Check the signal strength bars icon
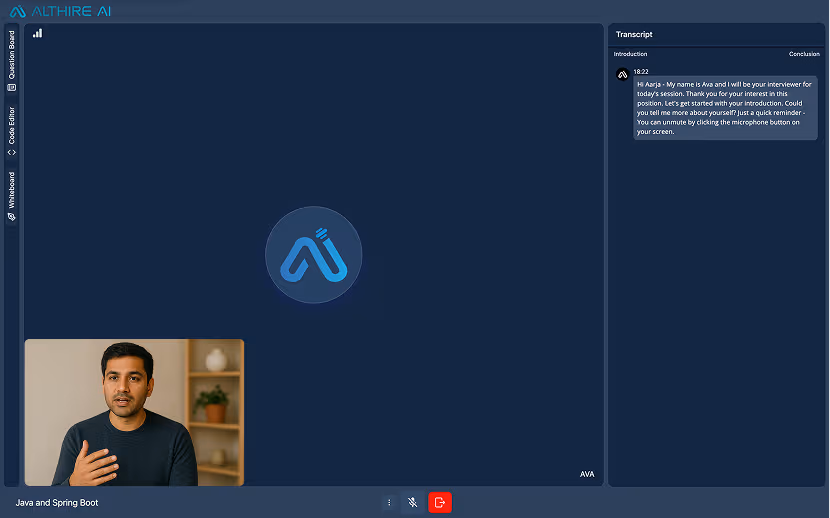830x518 pixels. pos(37,33)
